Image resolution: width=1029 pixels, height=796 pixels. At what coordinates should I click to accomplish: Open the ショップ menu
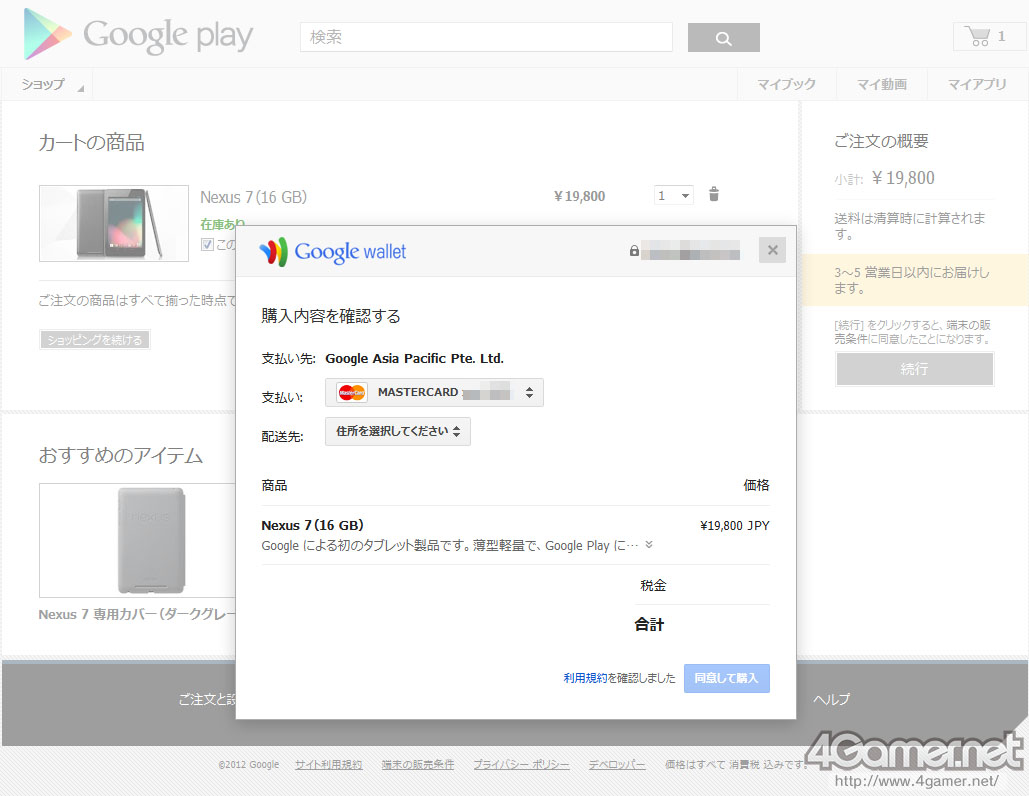click(48, 84)
